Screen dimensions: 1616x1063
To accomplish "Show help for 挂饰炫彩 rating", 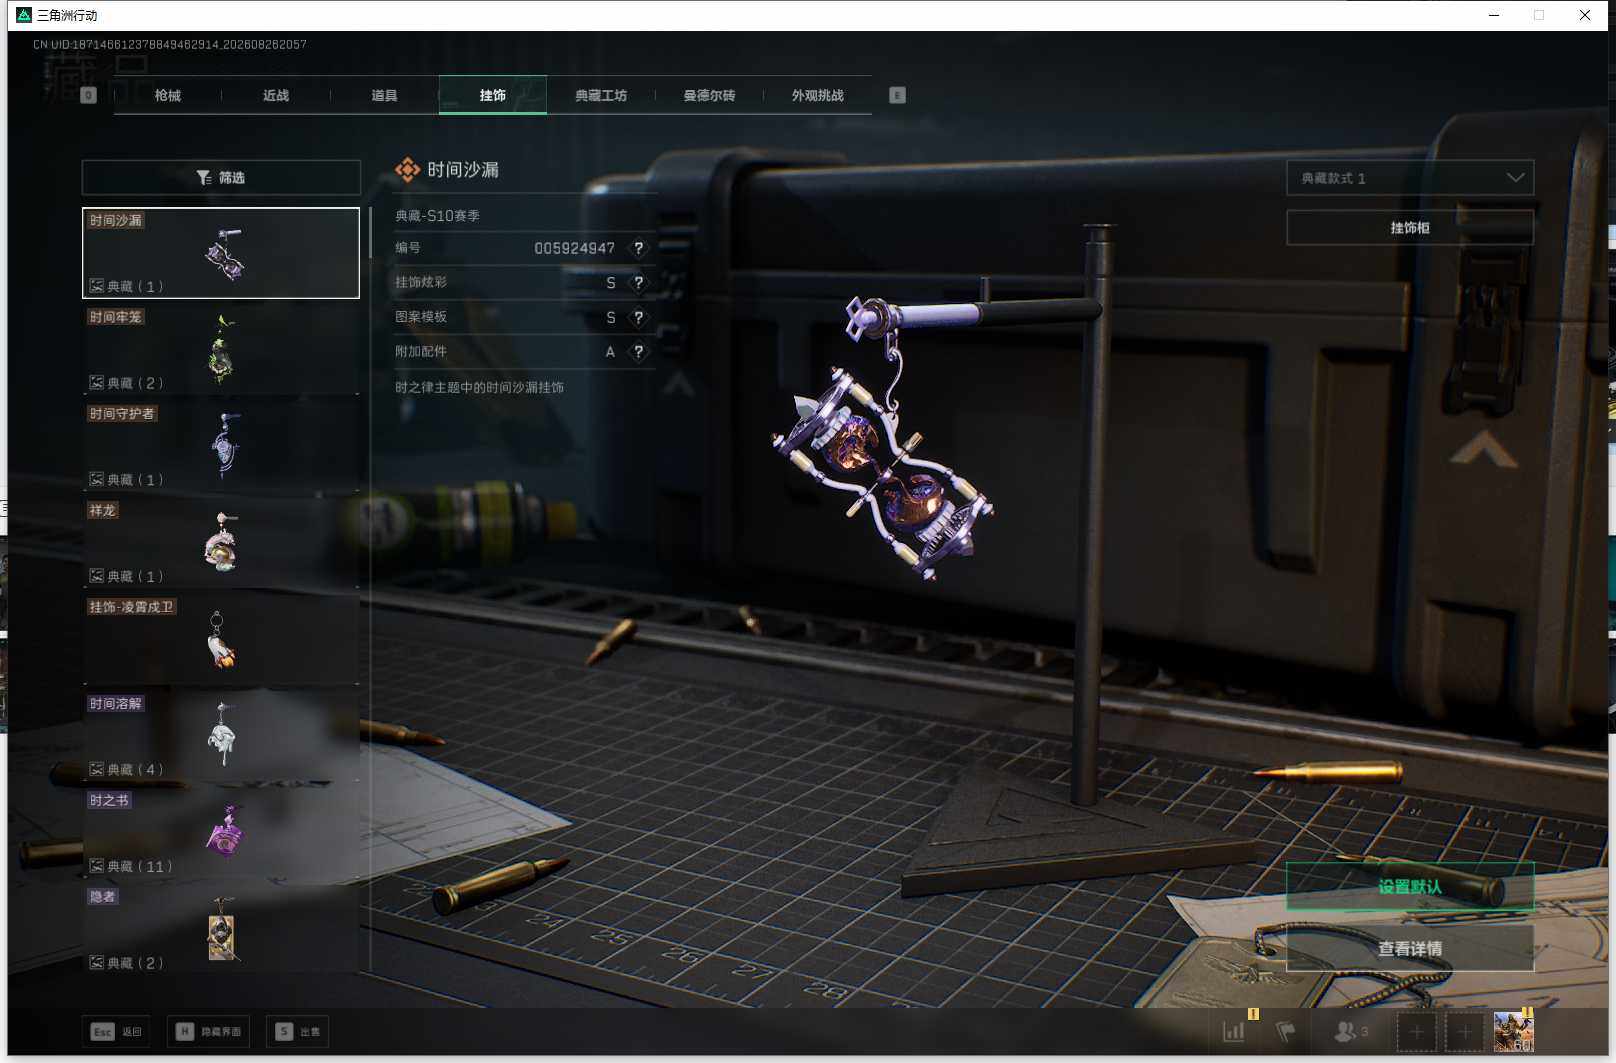I will [639, 283].
